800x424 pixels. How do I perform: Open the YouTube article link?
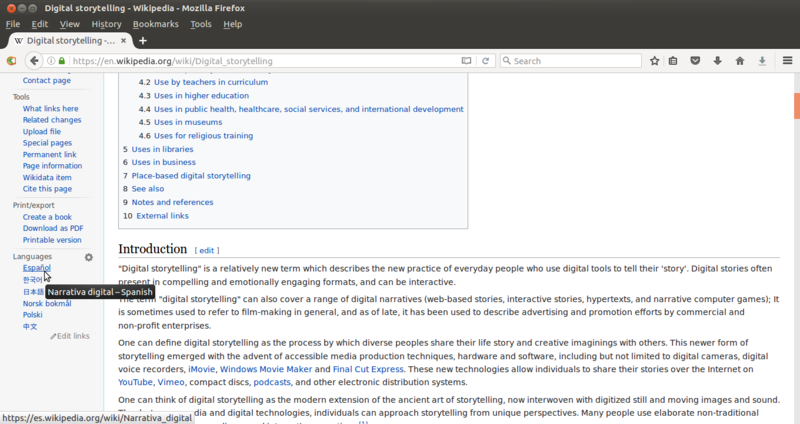point(135,382)
